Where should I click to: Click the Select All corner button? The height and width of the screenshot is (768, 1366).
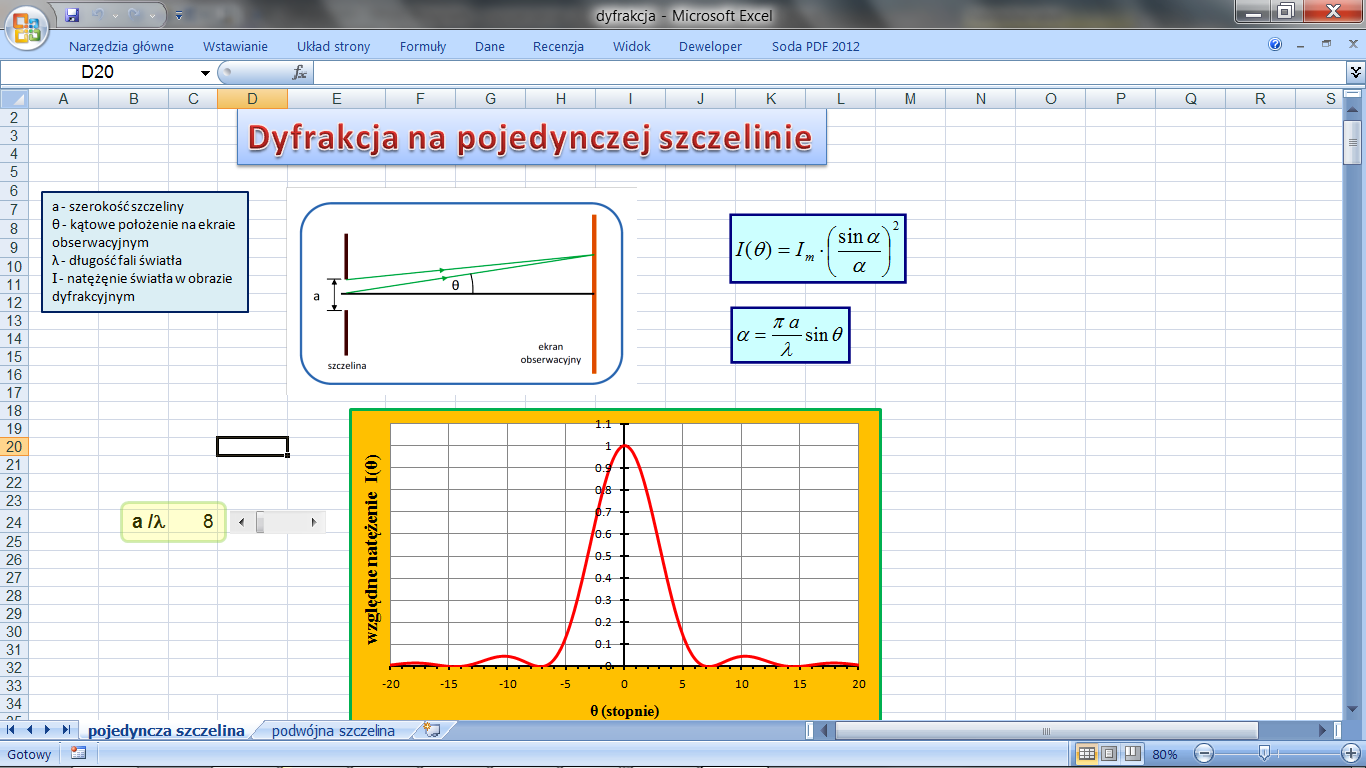pos(14,98)
